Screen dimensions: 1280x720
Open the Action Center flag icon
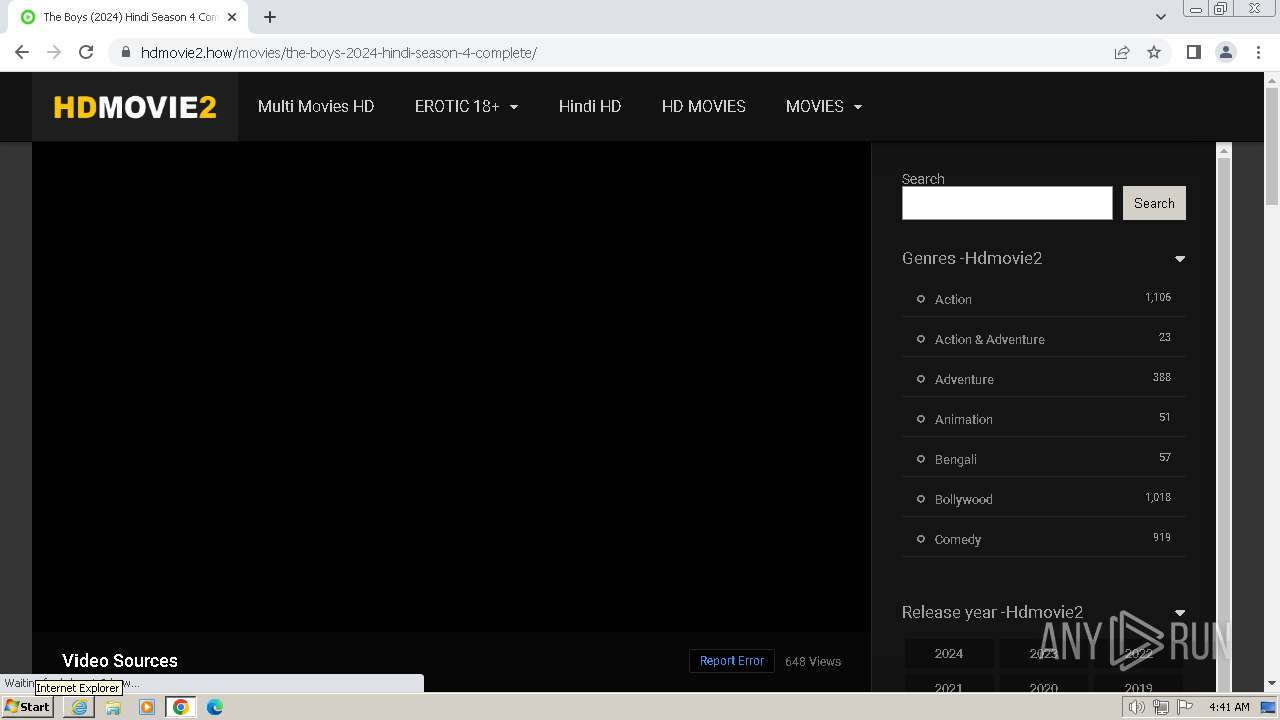point(1185,707)
